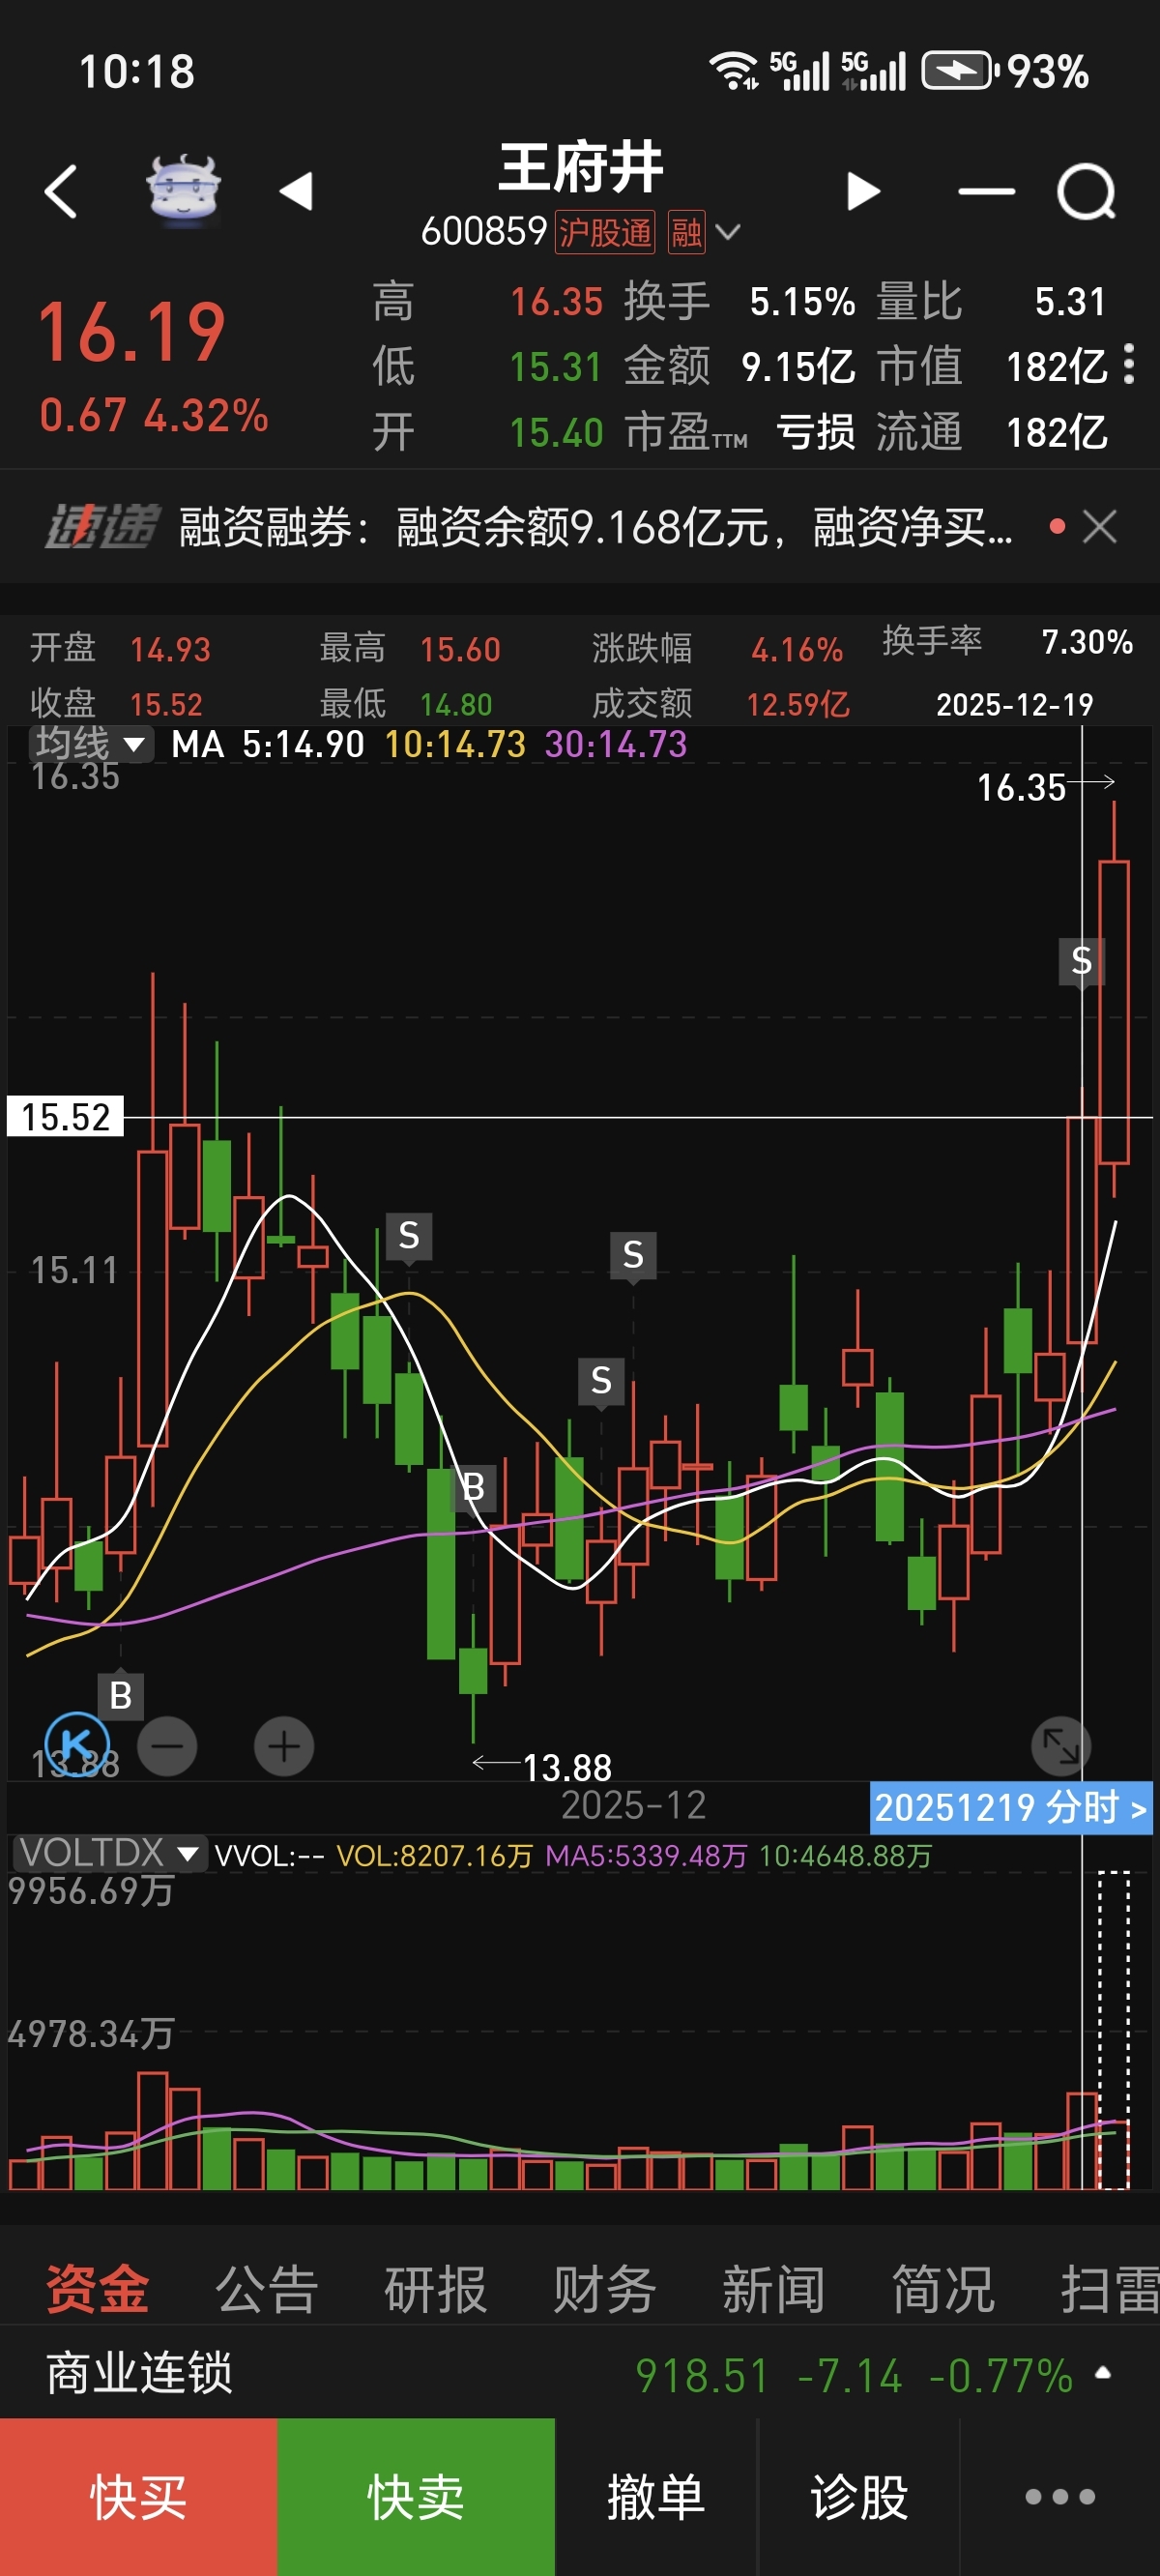The height and width of the screenshot is (2576, 1160).
Task: Expand chart to fullscreen icon
Action: click(1061, 1747)
